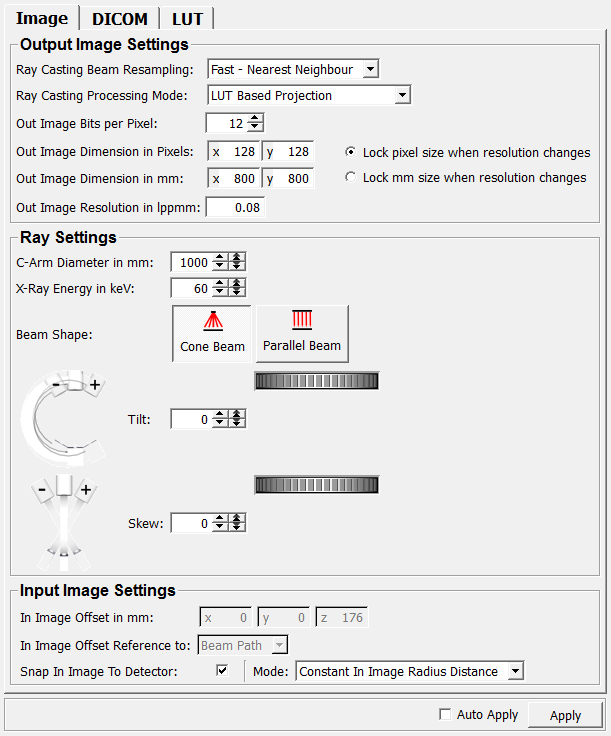Screen dimensions: 611x736
Task: Open Ray Casting Beam Resampling dropdown
Action: [293, 70]
